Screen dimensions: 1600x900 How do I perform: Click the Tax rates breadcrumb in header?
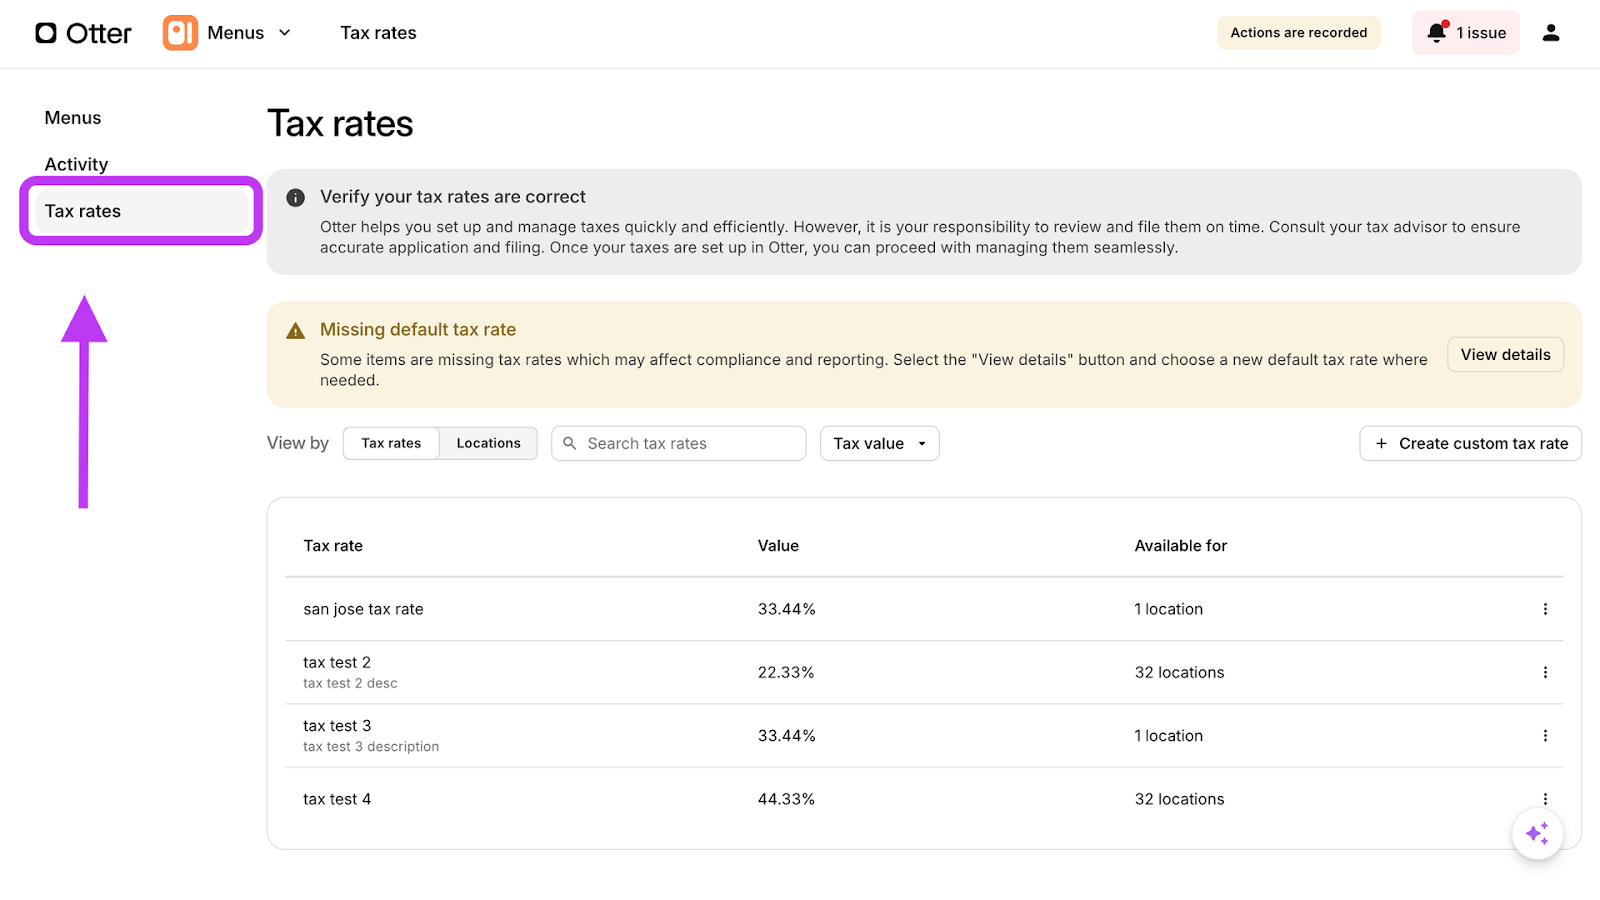378,33
